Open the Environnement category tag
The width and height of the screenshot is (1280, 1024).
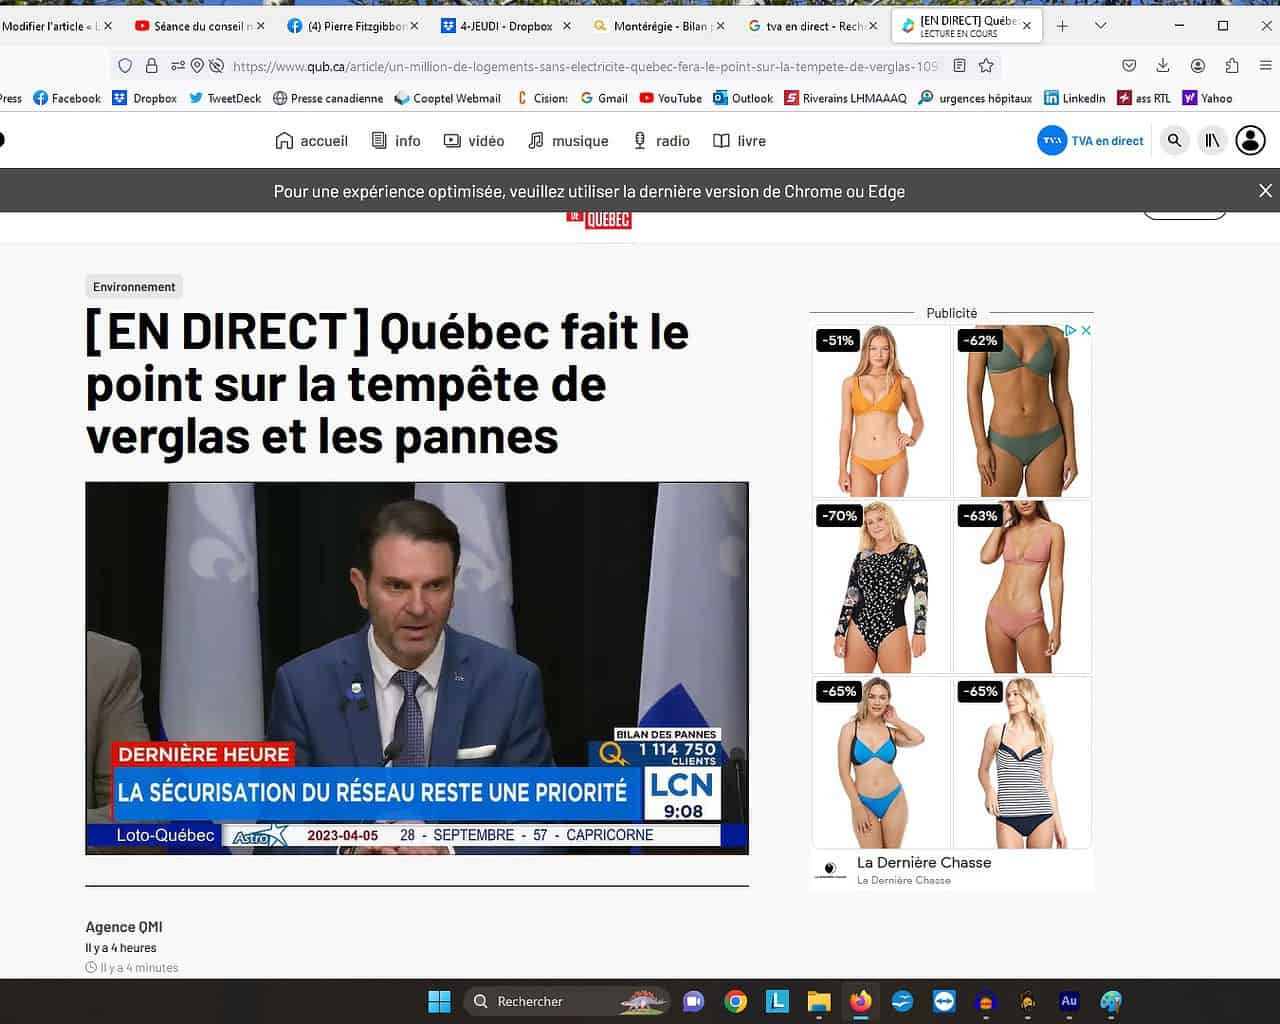pos(134,287)
